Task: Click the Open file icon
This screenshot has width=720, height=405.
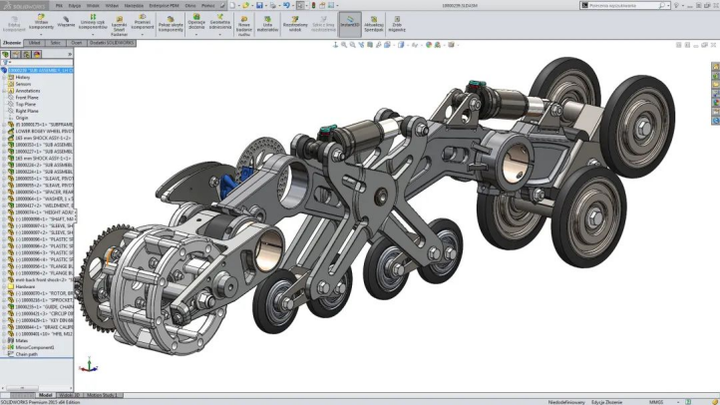Action: [x=246, y=6]
